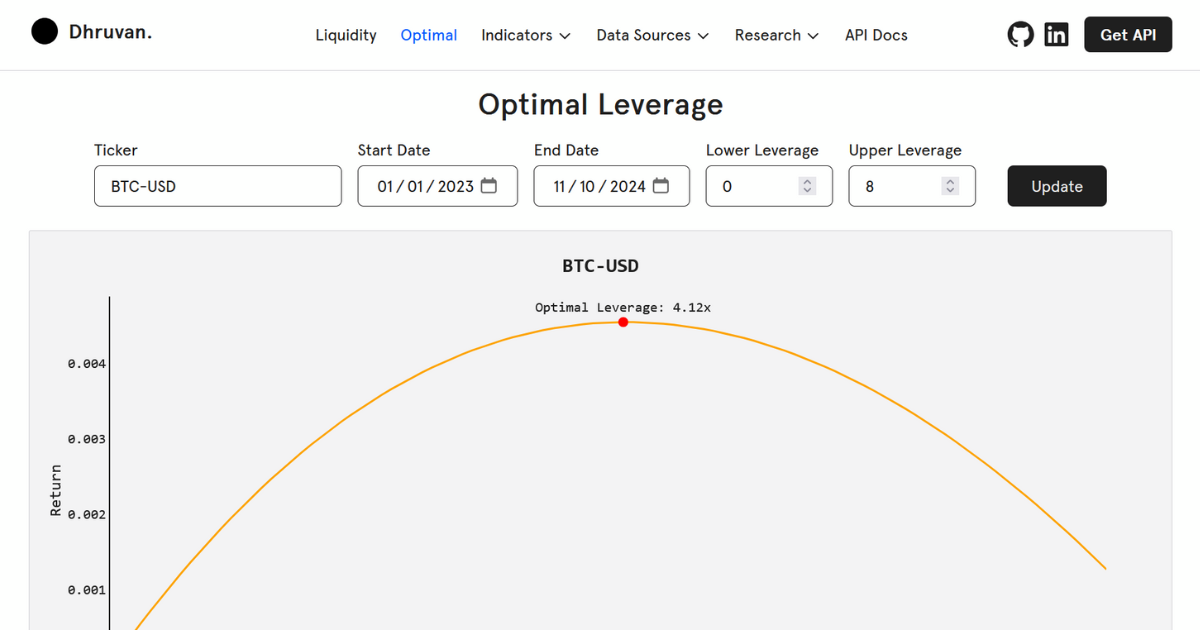The width and height of the screenshot is (1200, 630).
Task: Click the Upper Leverage spinner arrows
Action: click(x=951, y=186)
